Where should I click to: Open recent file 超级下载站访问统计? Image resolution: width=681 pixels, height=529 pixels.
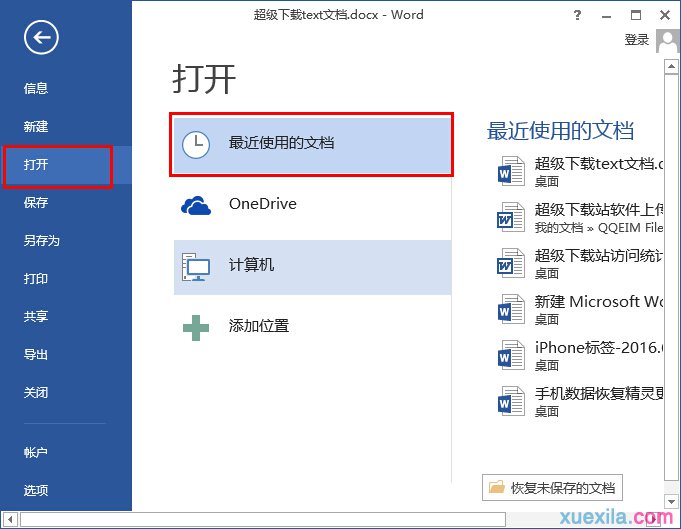(579, 263)
